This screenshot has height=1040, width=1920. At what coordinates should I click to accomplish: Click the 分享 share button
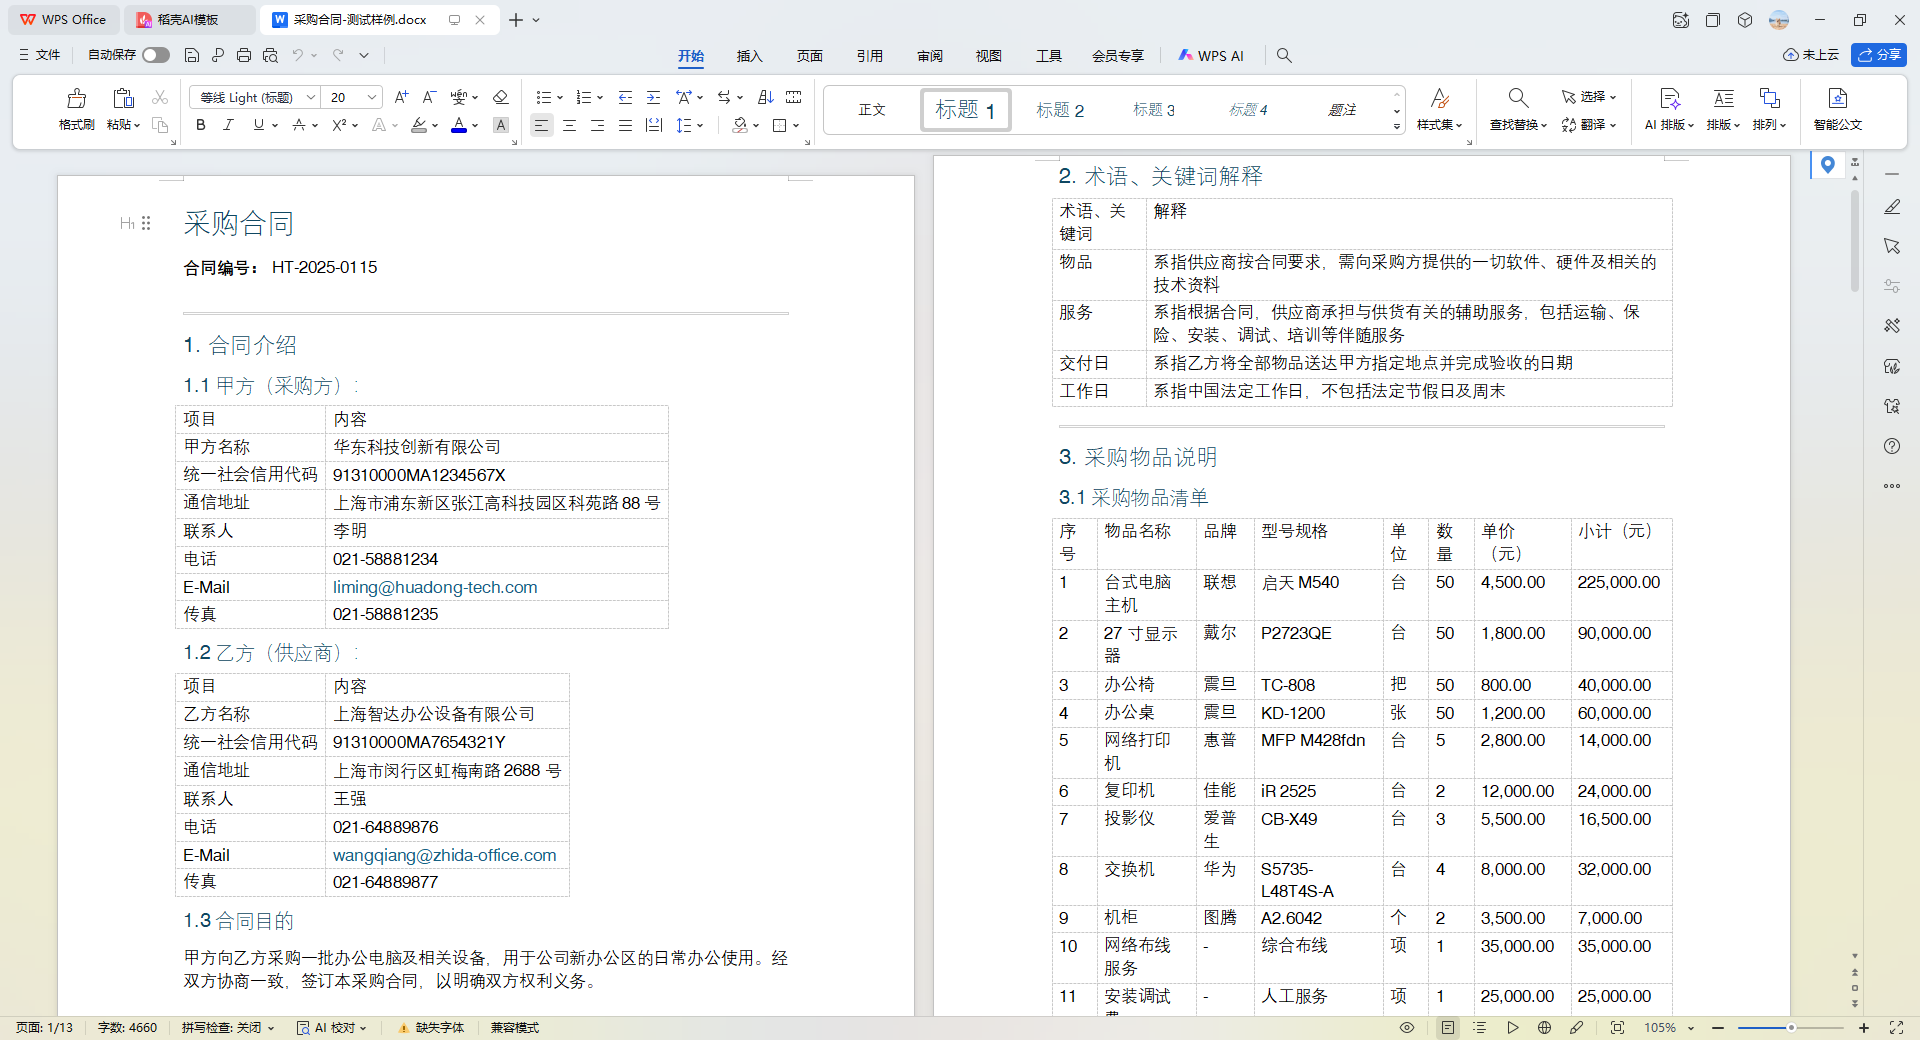tap(1880, 55)
